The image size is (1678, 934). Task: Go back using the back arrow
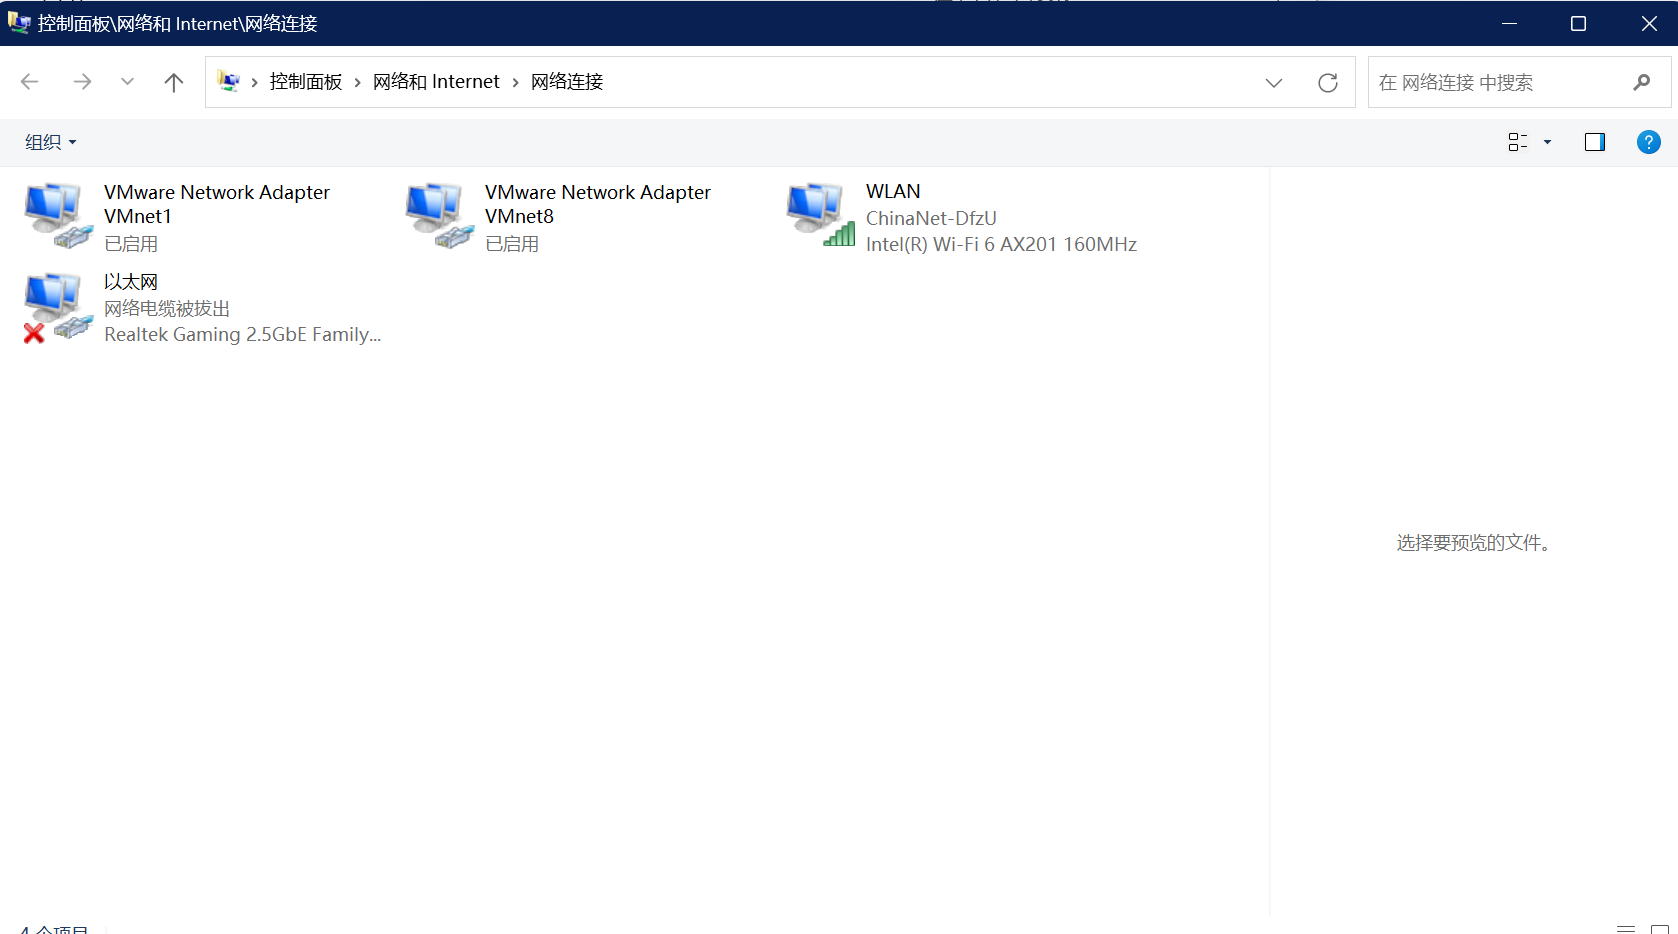click(x=29, y=82)
